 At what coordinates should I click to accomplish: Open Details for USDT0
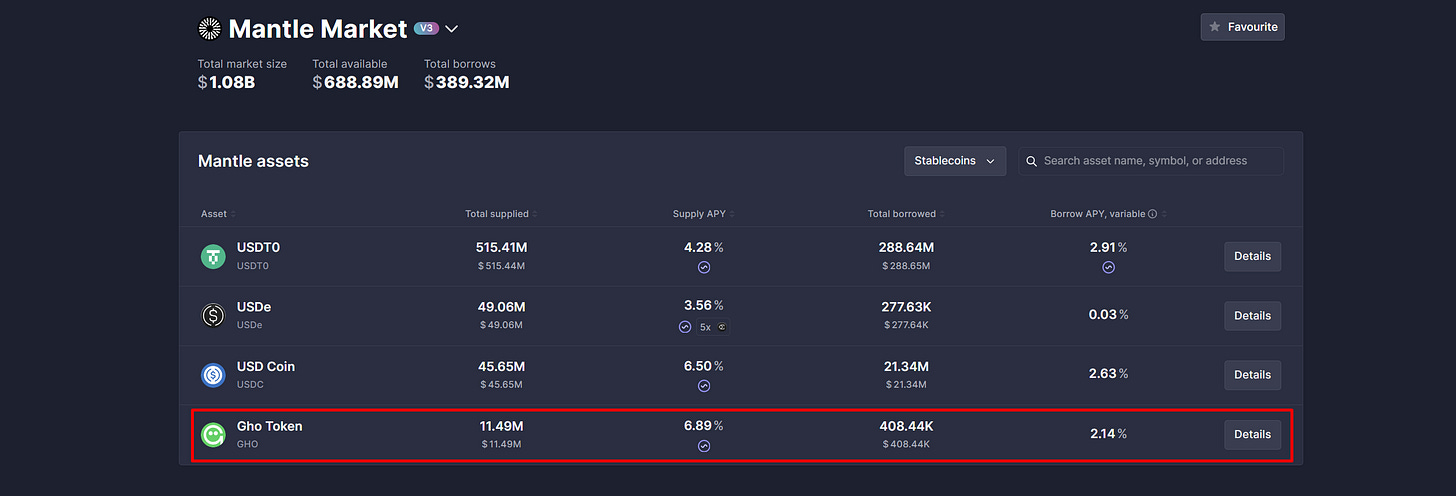[x=1252, y=256]
